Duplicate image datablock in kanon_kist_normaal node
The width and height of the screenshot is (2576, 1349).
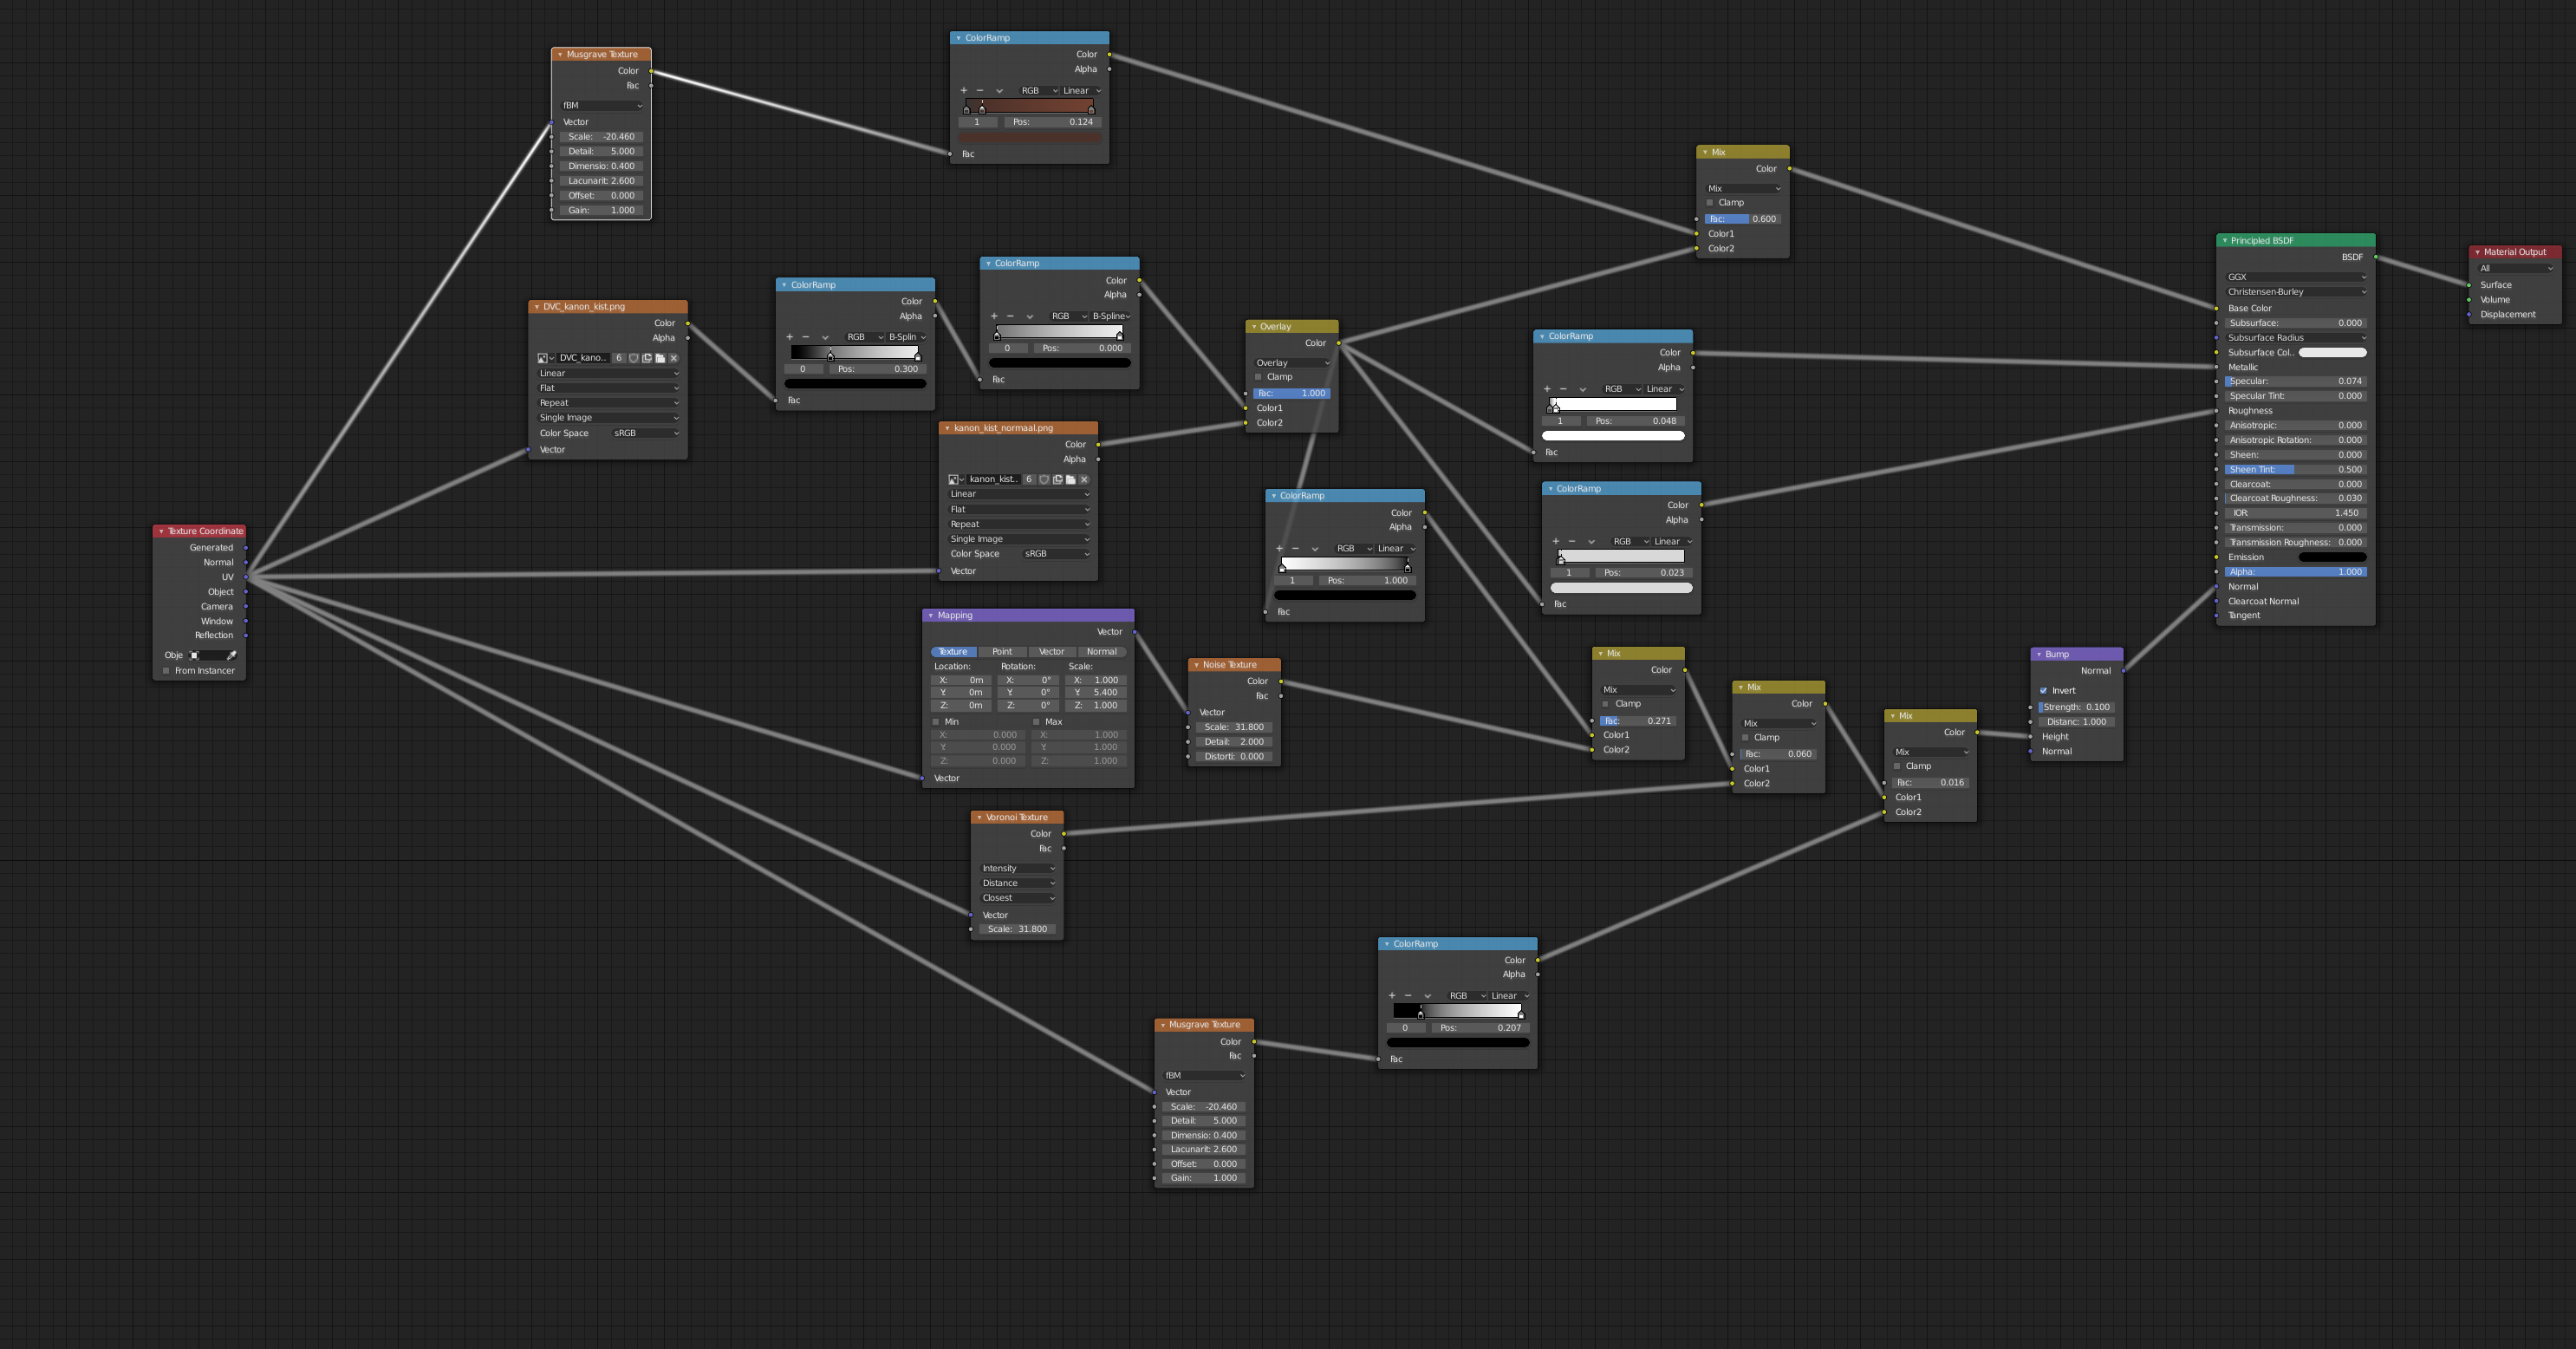(x=1057, y=480)
